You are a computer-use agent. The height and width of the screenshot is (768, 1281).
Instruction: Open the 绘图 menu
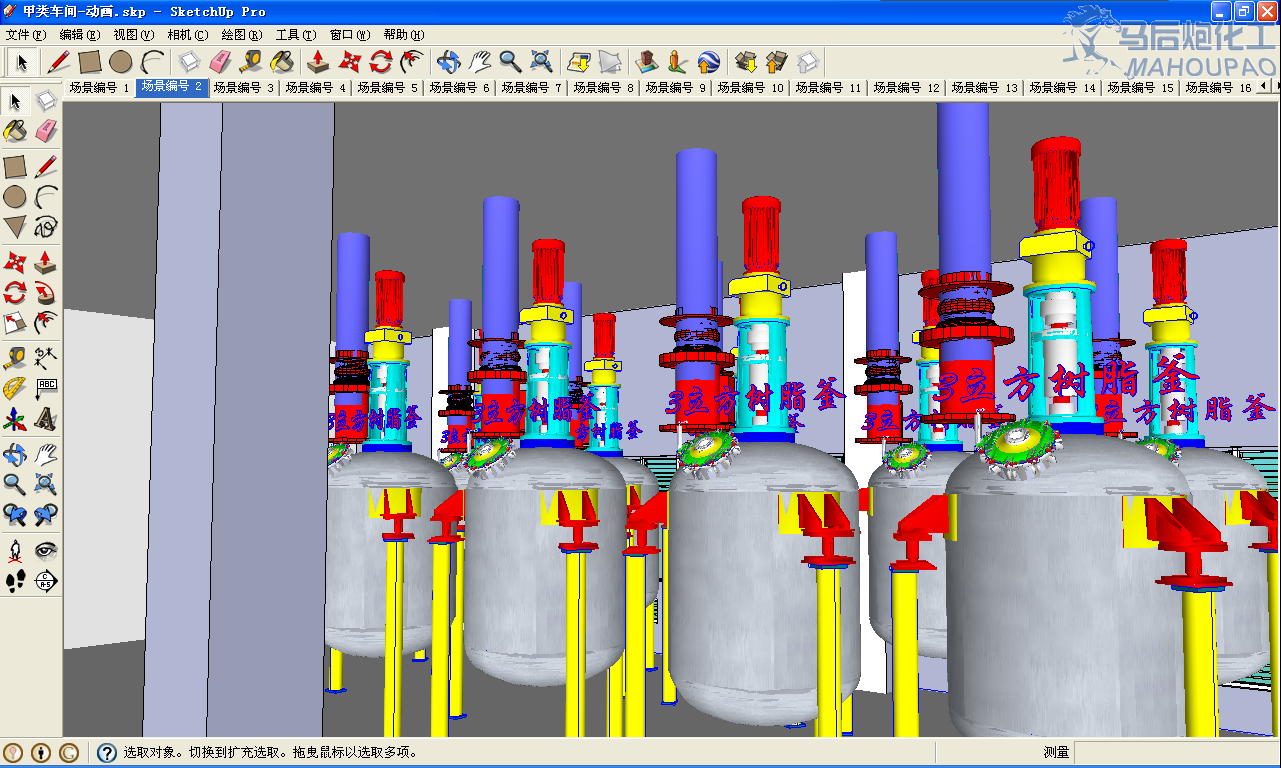point(242,35)
